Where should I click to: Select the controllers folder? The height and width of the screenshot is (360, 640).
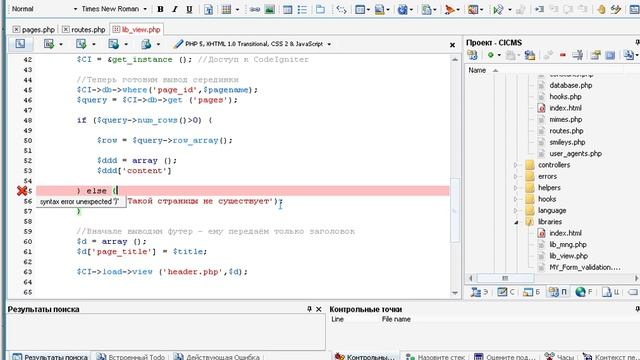pyautogui.click(x=554, y=165)
